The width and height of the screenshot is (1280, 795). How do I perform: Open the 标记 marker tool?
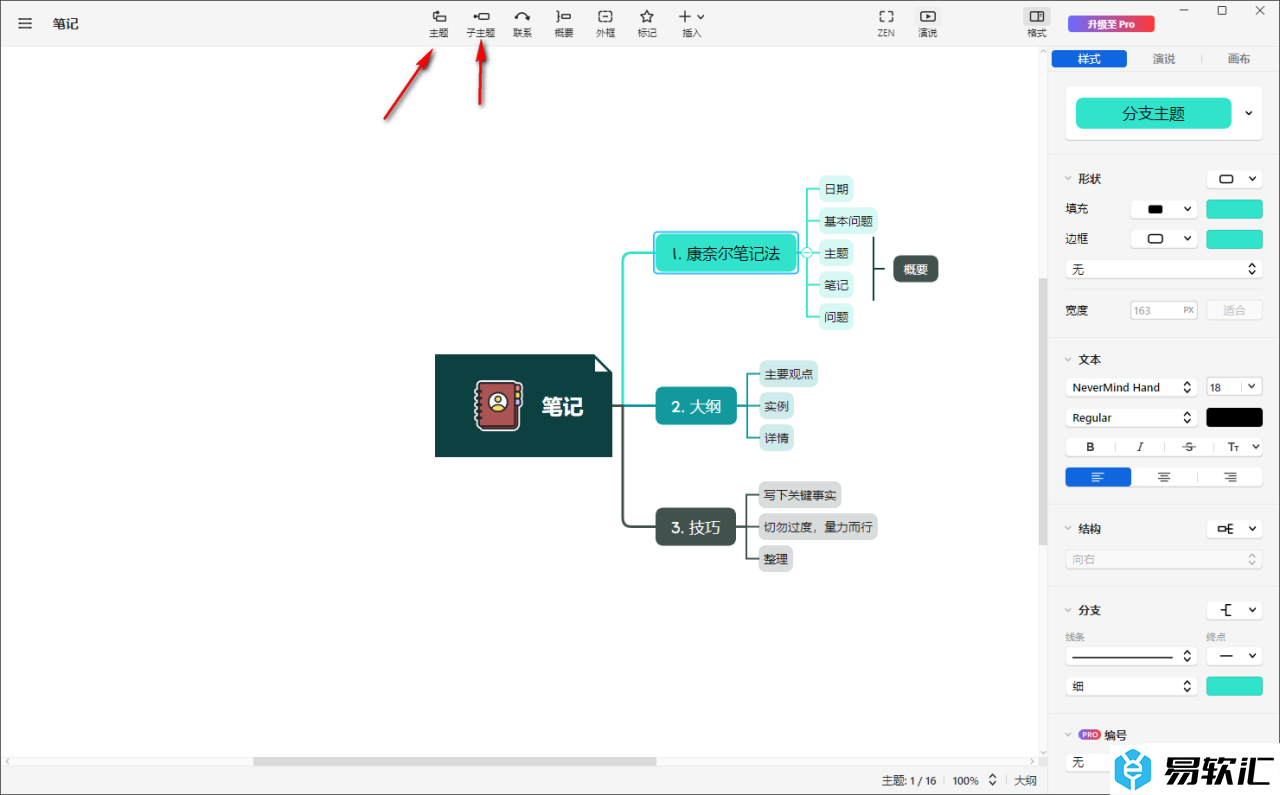pos(647,23)
